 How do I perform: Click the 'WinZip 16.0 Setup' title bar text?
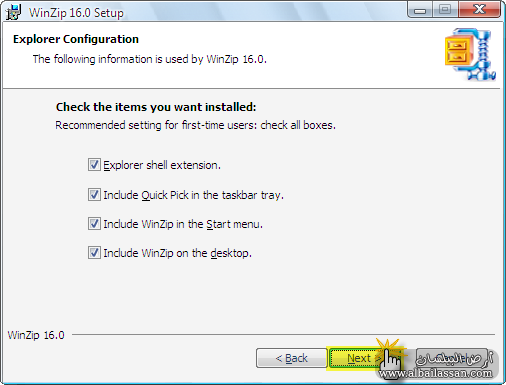tap(76, 13)
